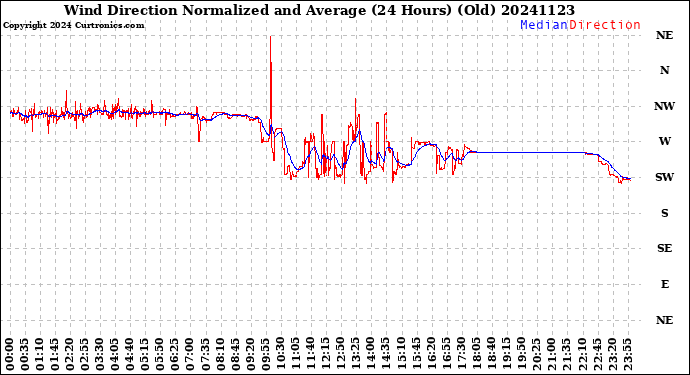
Task: Click the 16:55 time label
Action: point(446,354)
